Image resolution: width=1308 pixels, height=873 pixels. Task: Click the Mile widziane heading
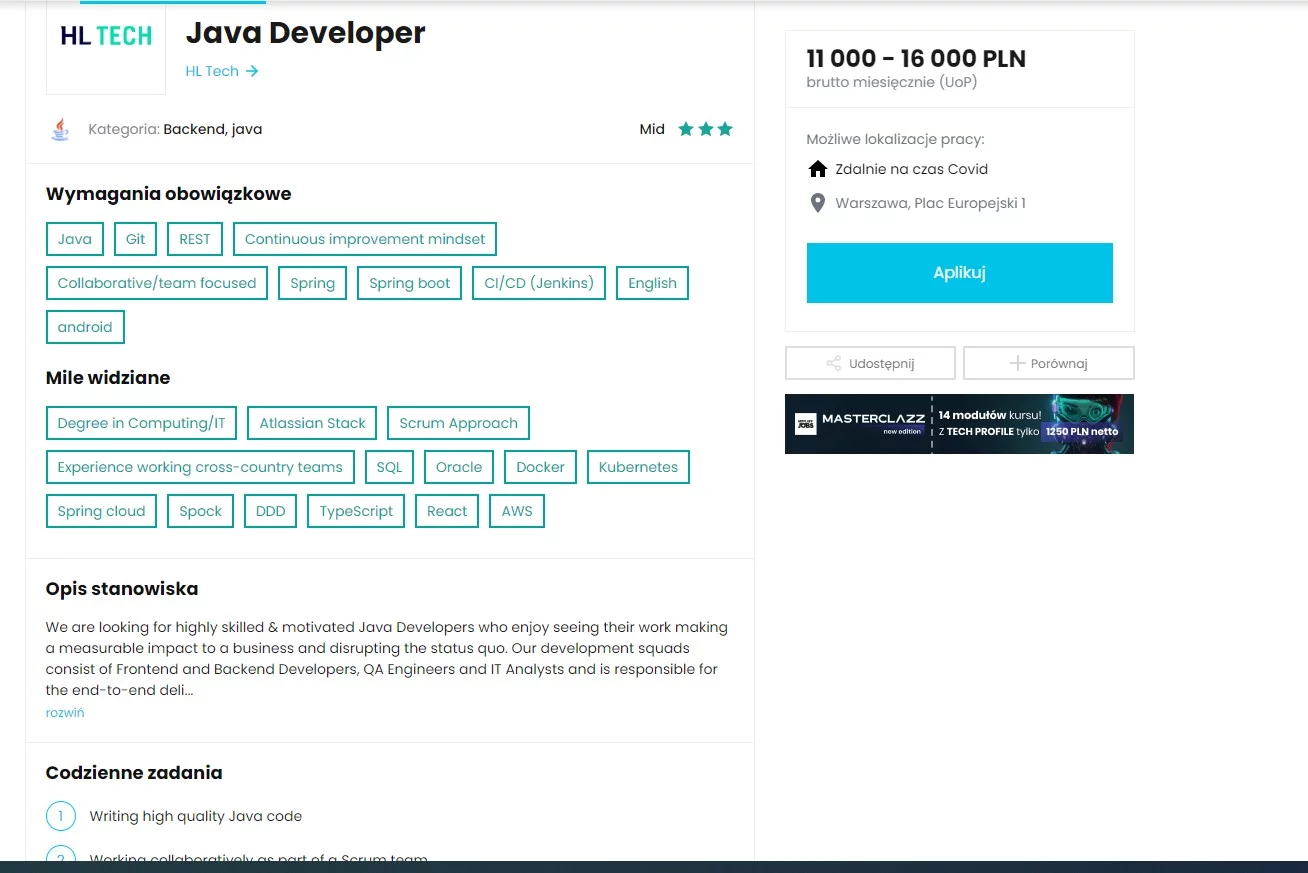[108, 378]
